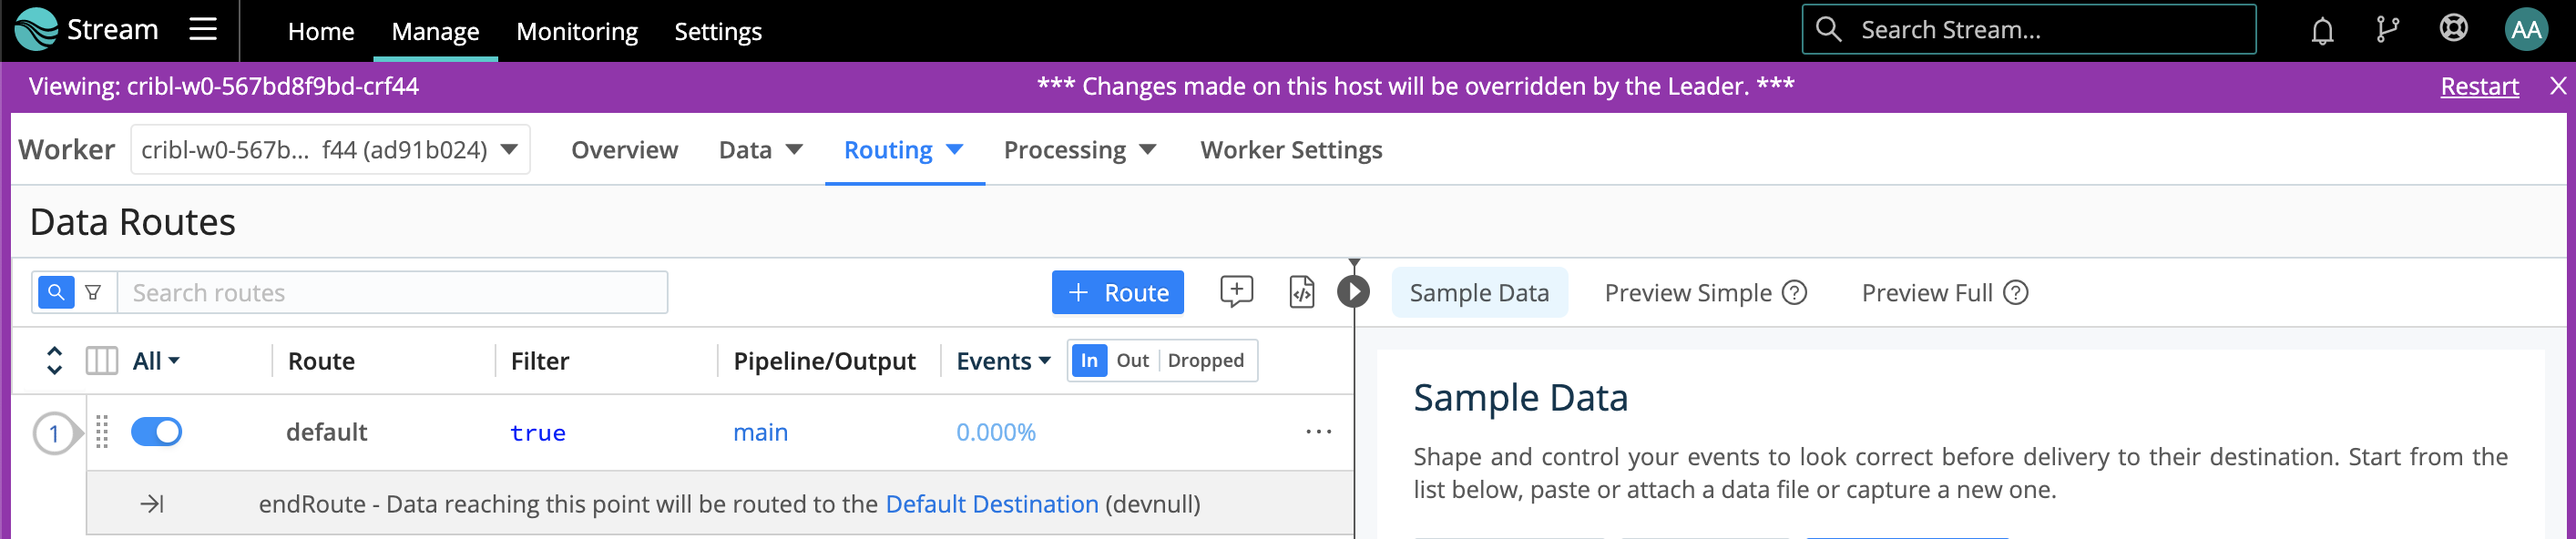This screenshot has height=539, width=2576.
Task: Open the default route options menu
Action: point(1318,432)
